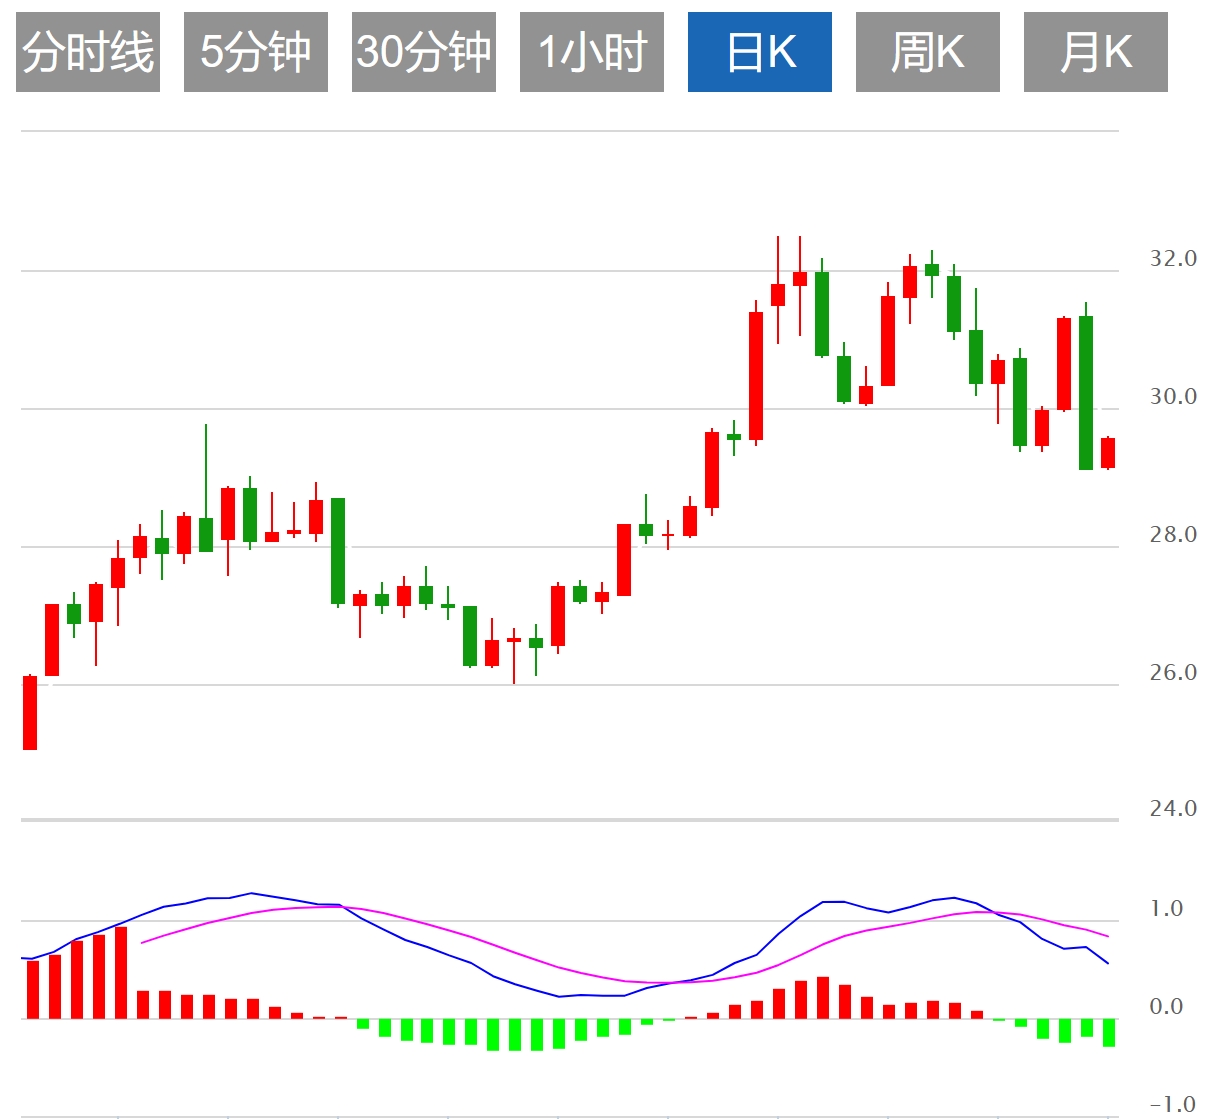Click the last red candlestick on the chart
Viewport: 1219px width, 1119px height.
(1108, 453)
